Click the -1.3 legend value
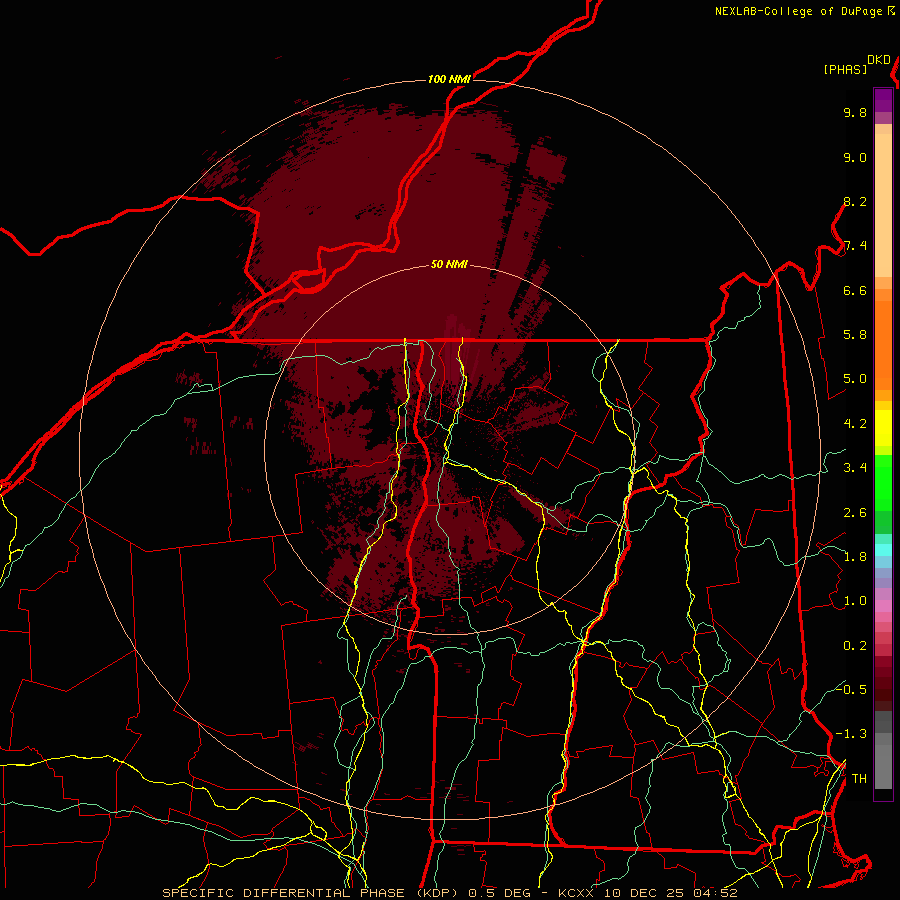 click(851, 734)
